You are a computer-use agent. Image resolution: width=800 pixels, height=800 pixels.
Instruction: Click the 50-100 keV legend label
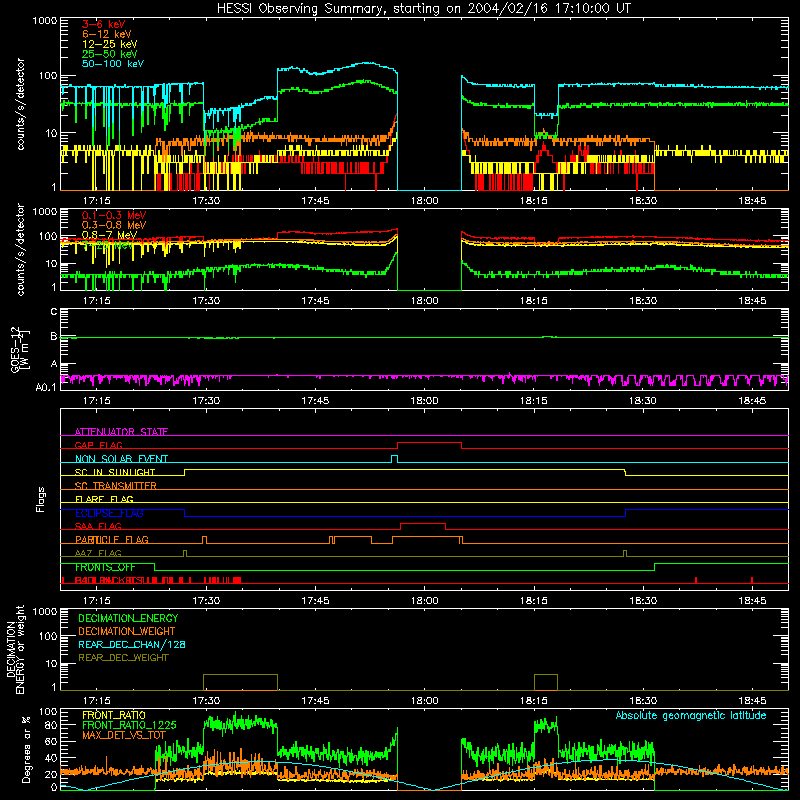pyautogui.click(x=113, y=64)
